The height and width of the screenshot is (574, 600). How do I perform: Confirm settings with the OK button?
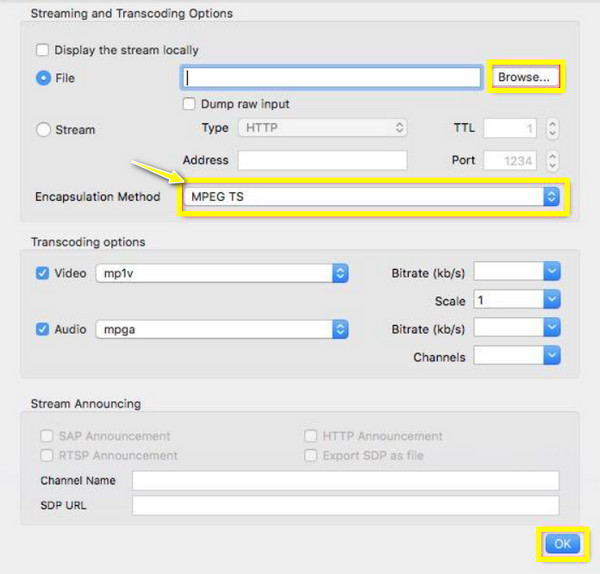click(562, 544)
